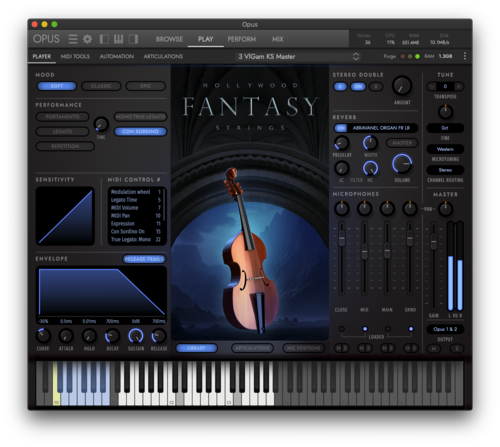Image resolution: width=500 pixels, height=447 pixels.
Task: Click the Master pan knob
Action: pos(445,209)
